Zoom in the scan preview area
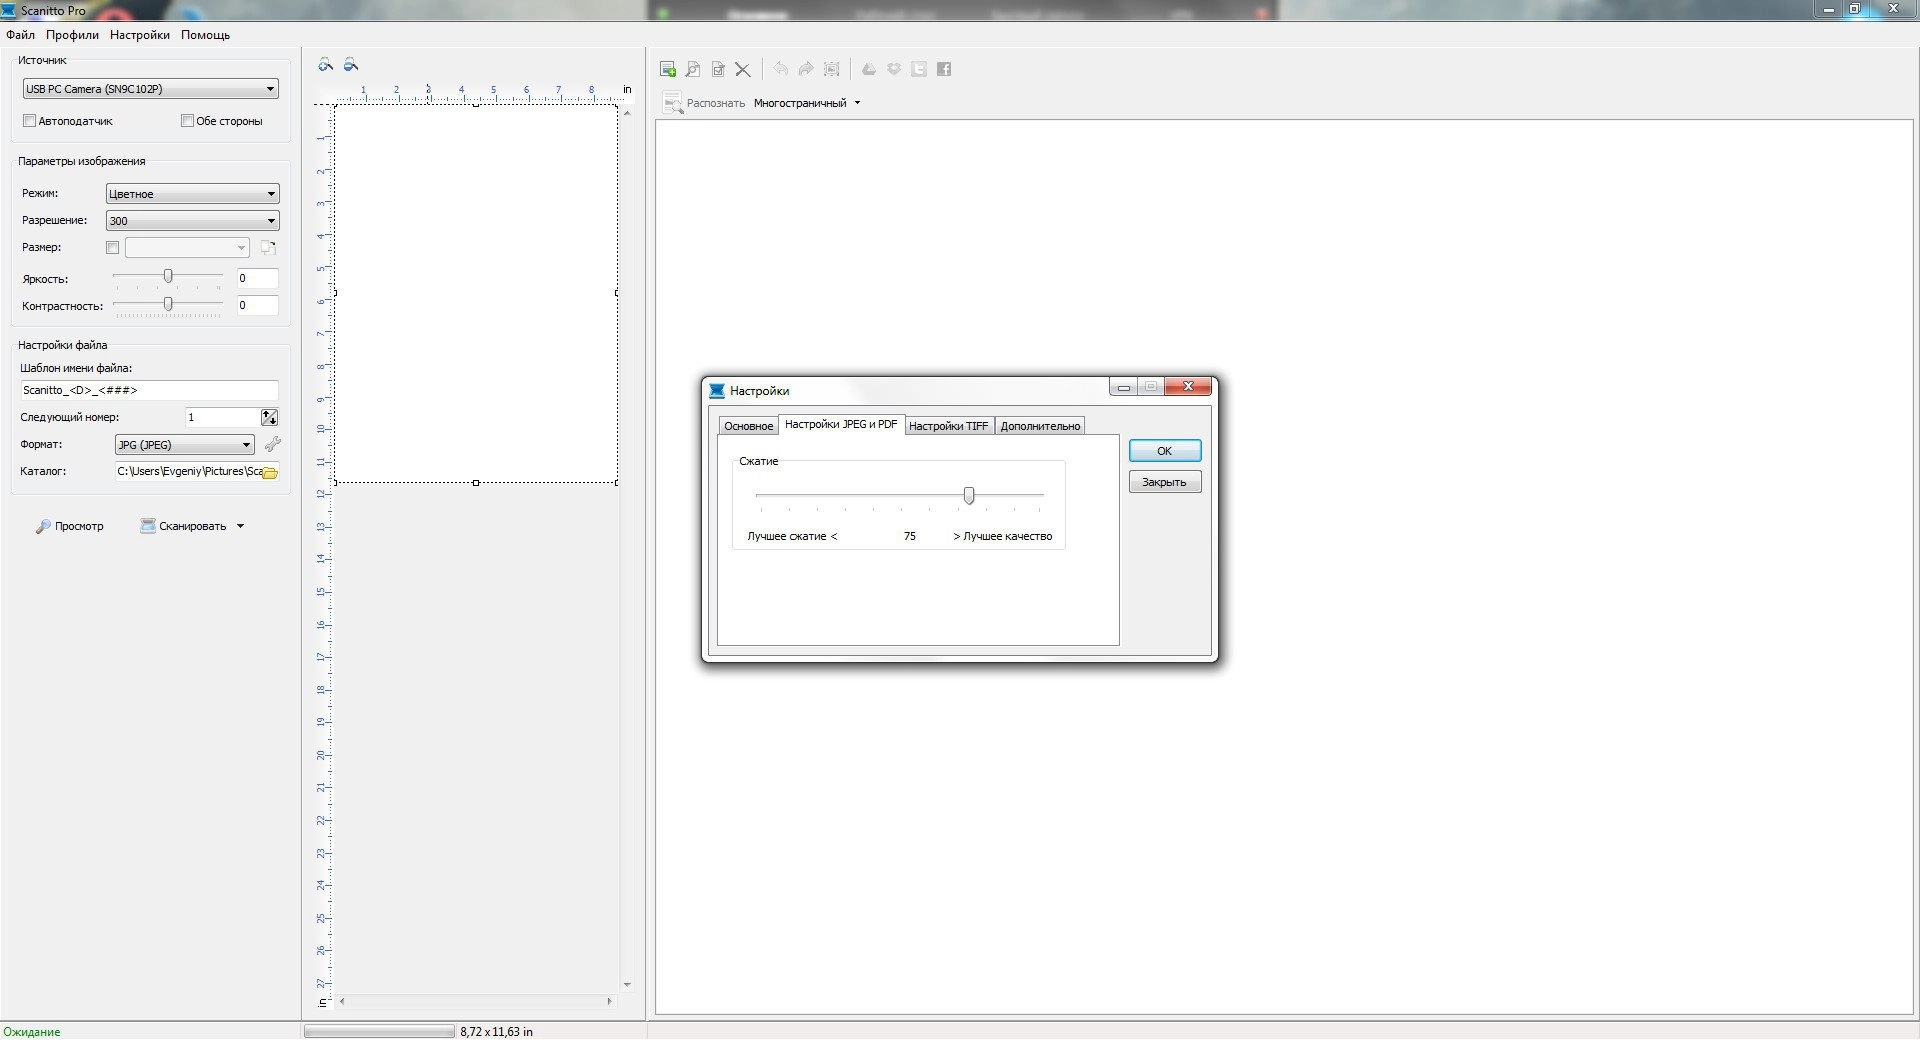This screenshot has width=1920, height=1040. (x=326, y=65)
